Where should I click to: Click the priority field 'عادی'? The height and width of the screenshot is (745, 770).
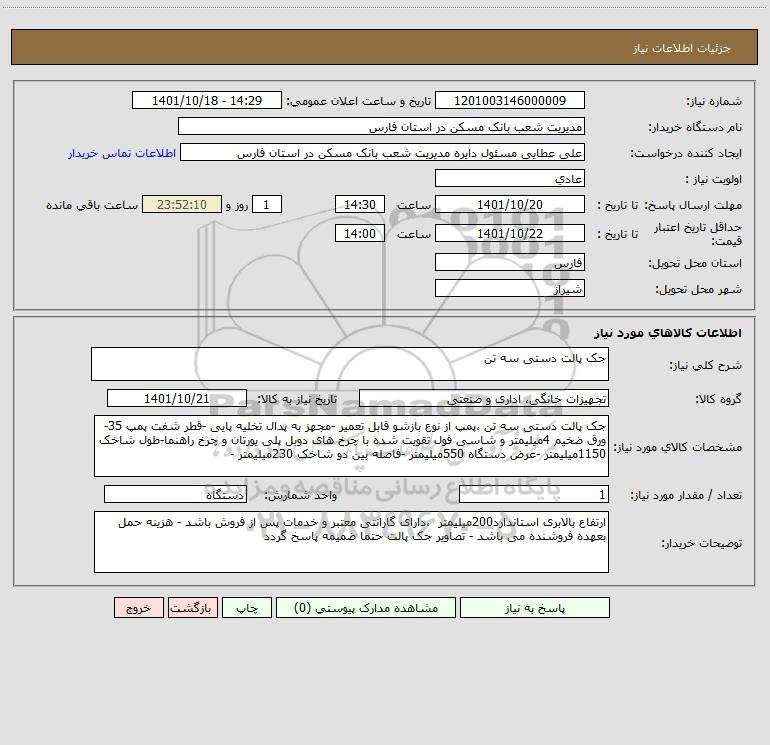[x=510, y=178]
